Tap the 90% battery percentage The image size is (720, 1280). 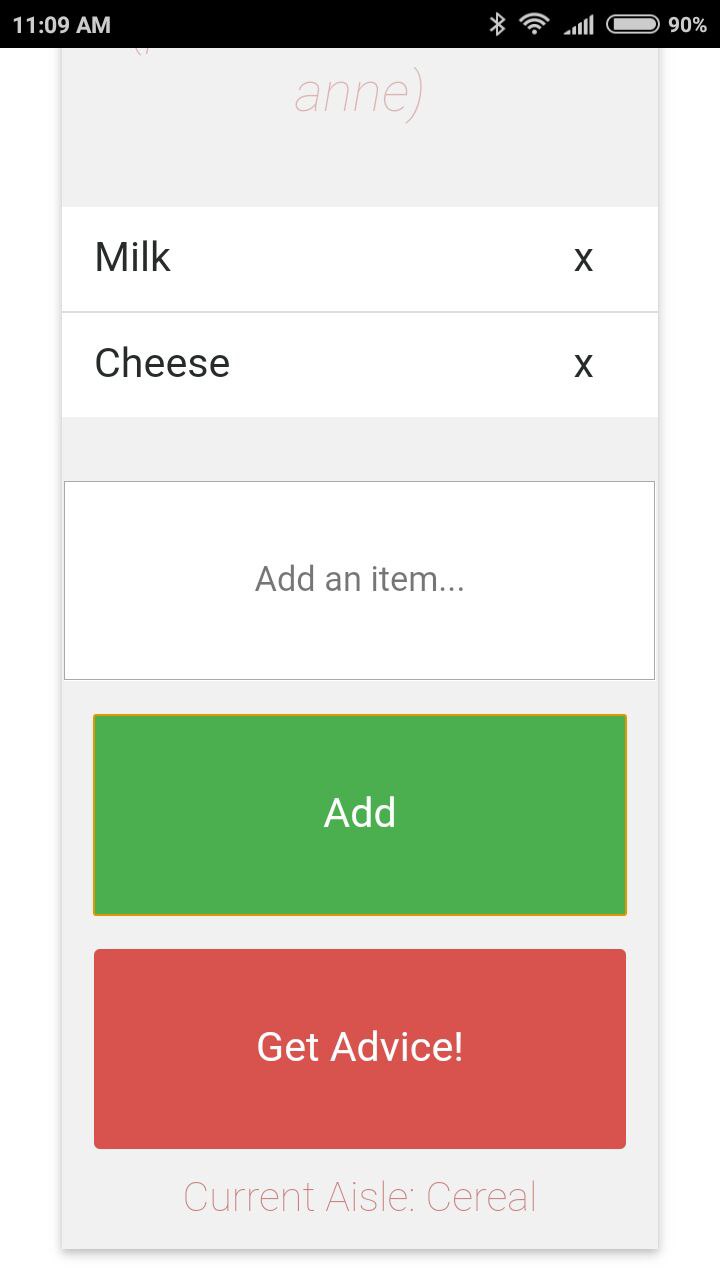[688, 24]
